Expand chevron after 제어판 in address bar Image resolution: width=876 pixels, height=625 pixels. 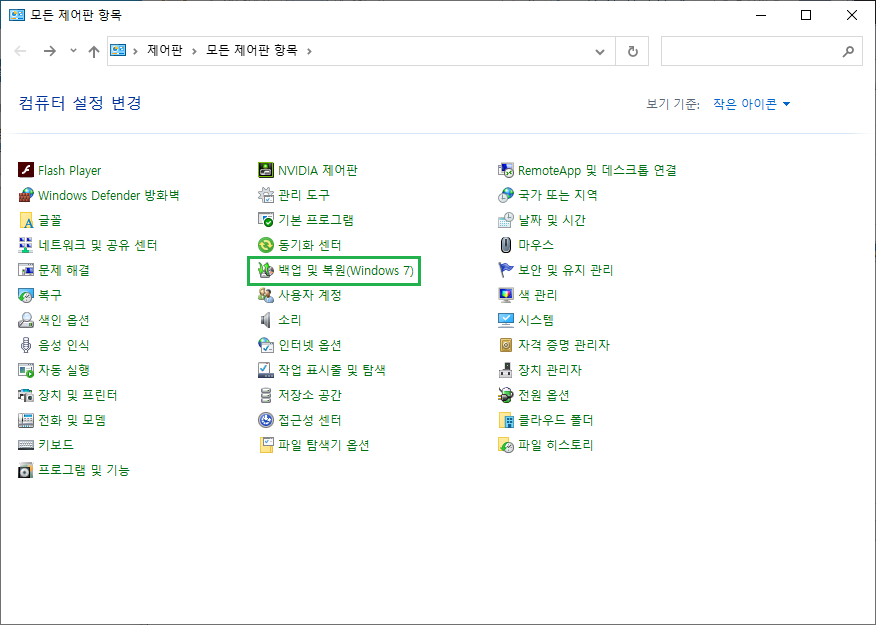click(194, 51)
